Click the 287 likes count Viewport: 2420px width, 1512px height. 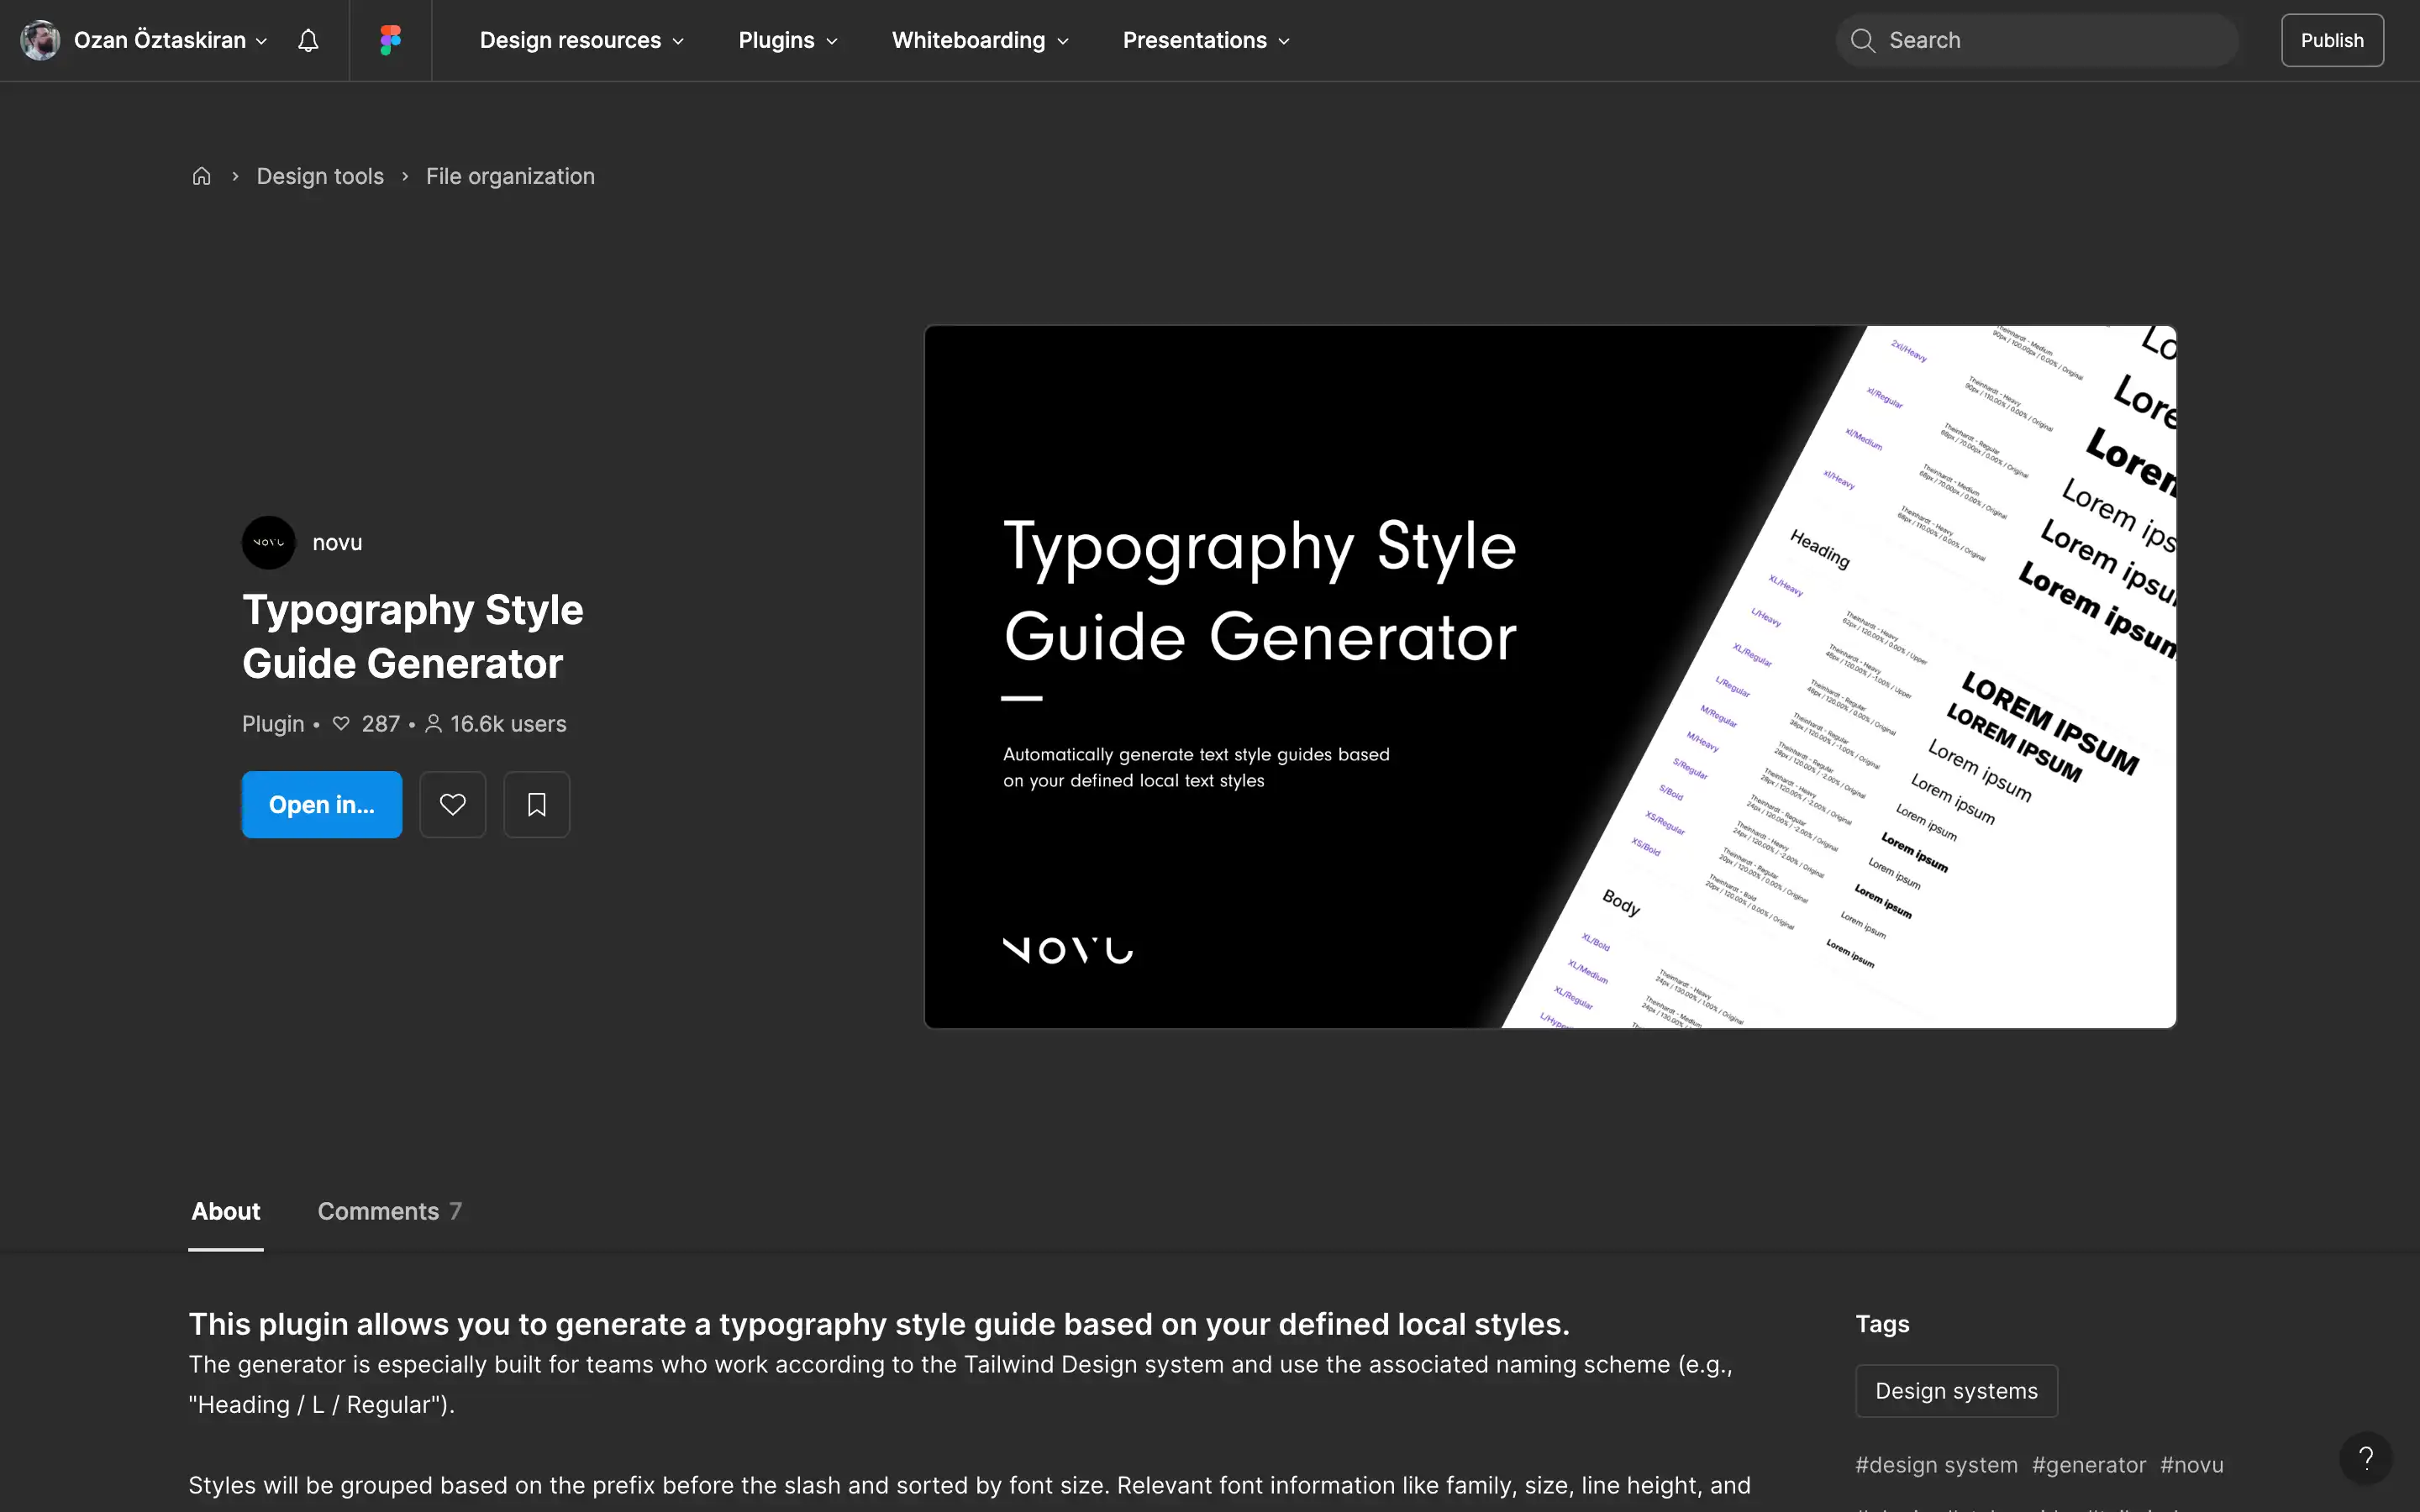click(366, 723)
